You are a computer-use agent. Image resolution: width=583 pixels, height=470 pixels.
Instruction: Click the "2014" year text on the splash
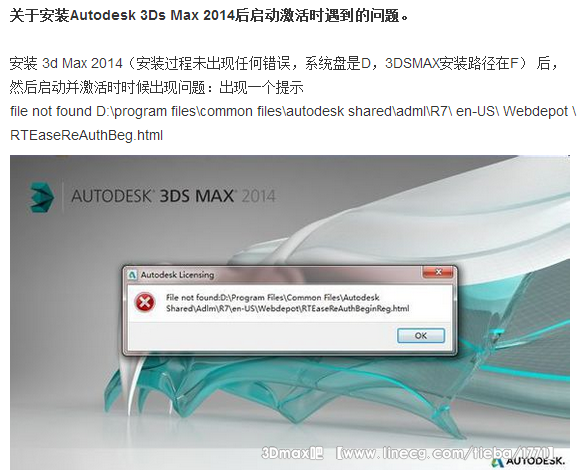click(259, 196)
